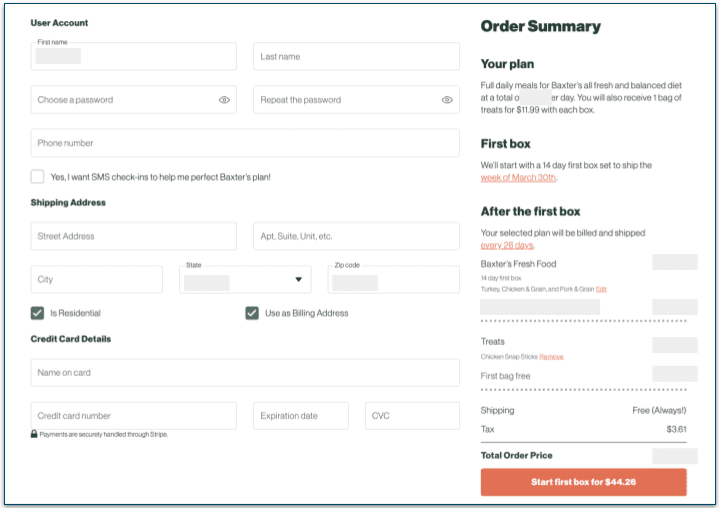
Task: Focus the Phone number field
Action: coord(245,143)
